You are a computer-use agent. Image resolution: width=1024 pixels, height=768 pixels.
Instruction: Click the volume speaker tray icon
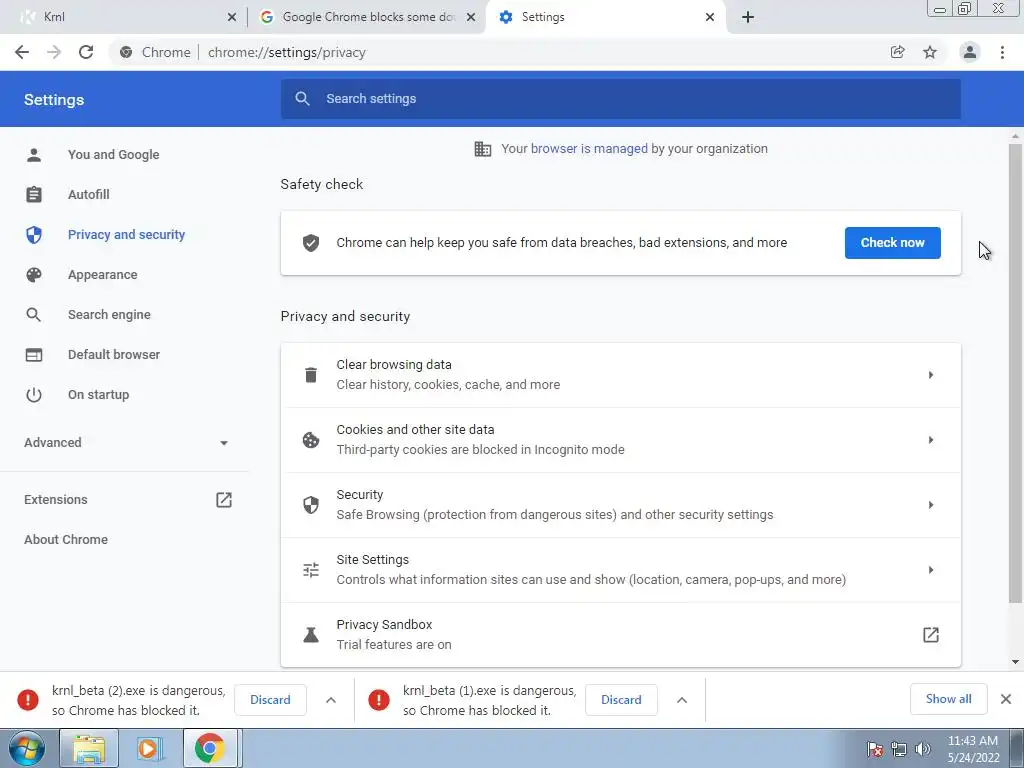pyautogui.click(x=923, y=749)
